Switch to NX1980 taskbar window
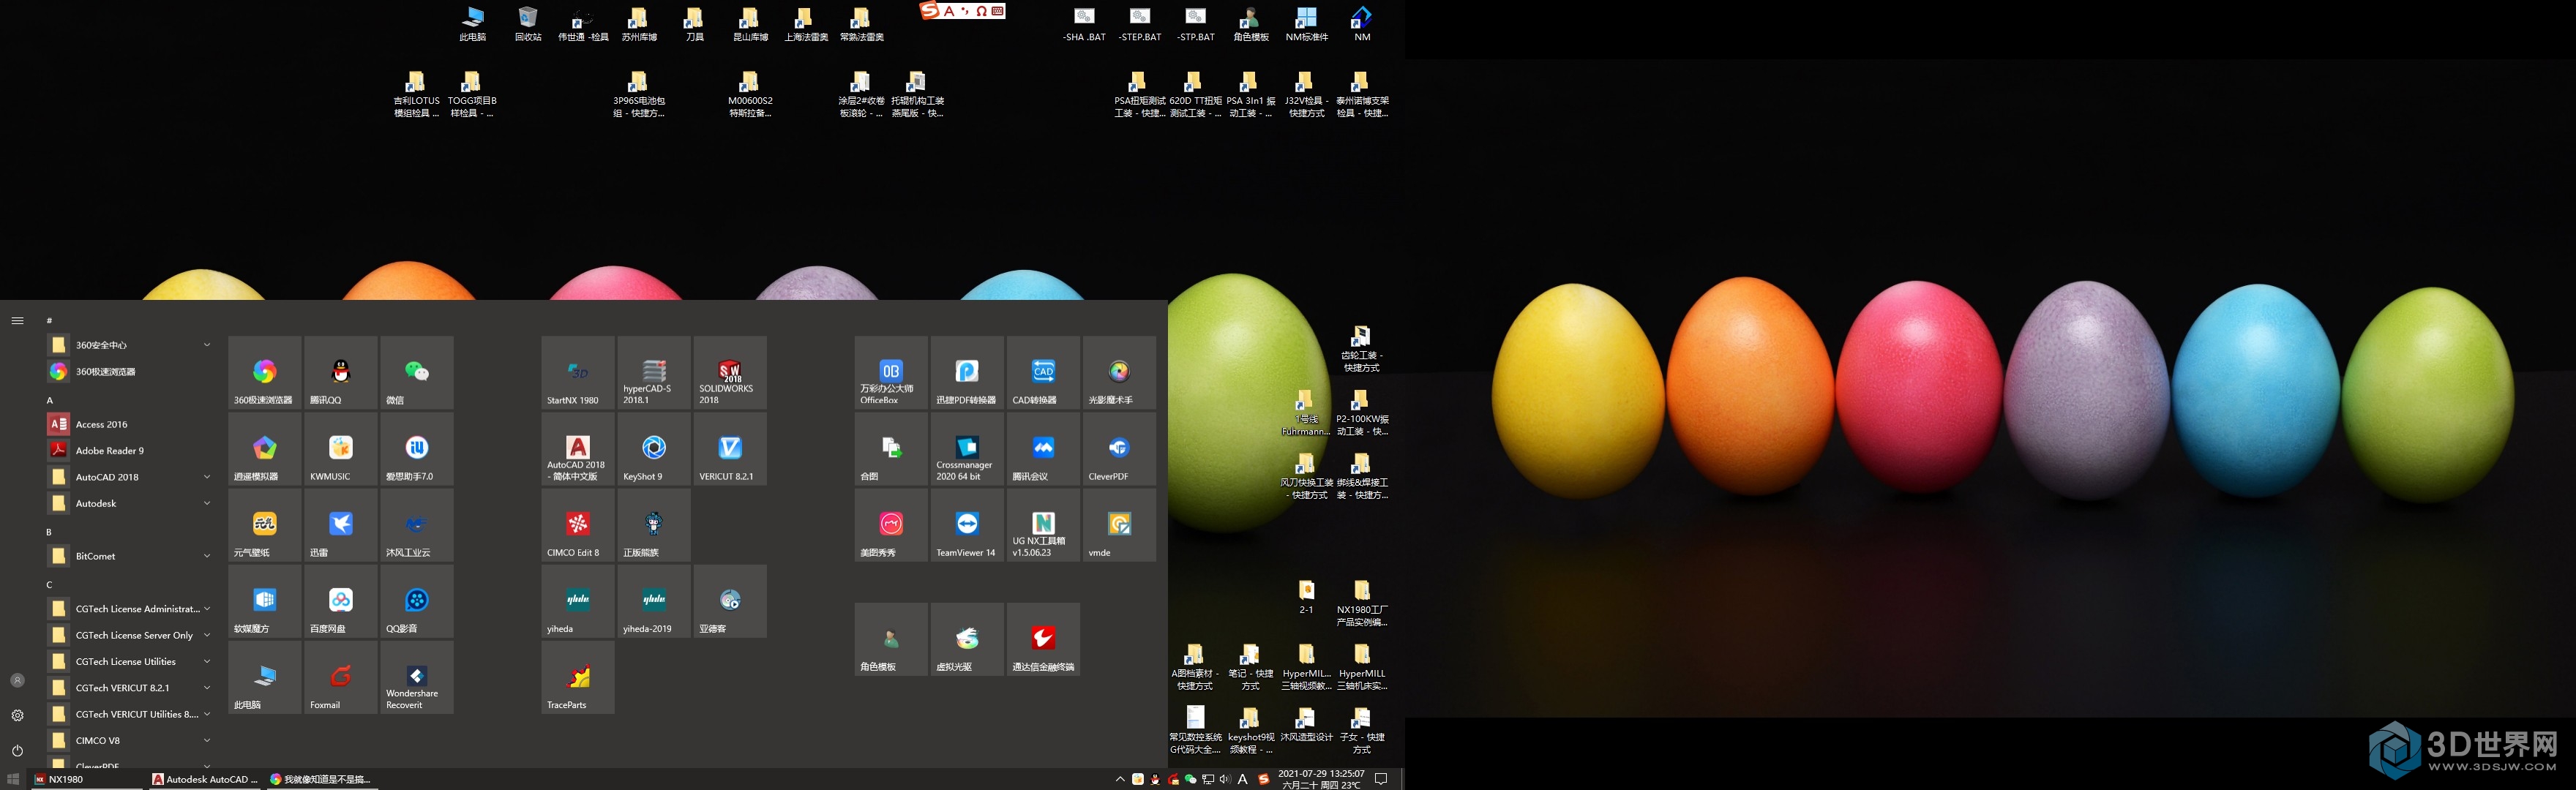The width and height of the screenshot is (2576, 790). (87, 779)
